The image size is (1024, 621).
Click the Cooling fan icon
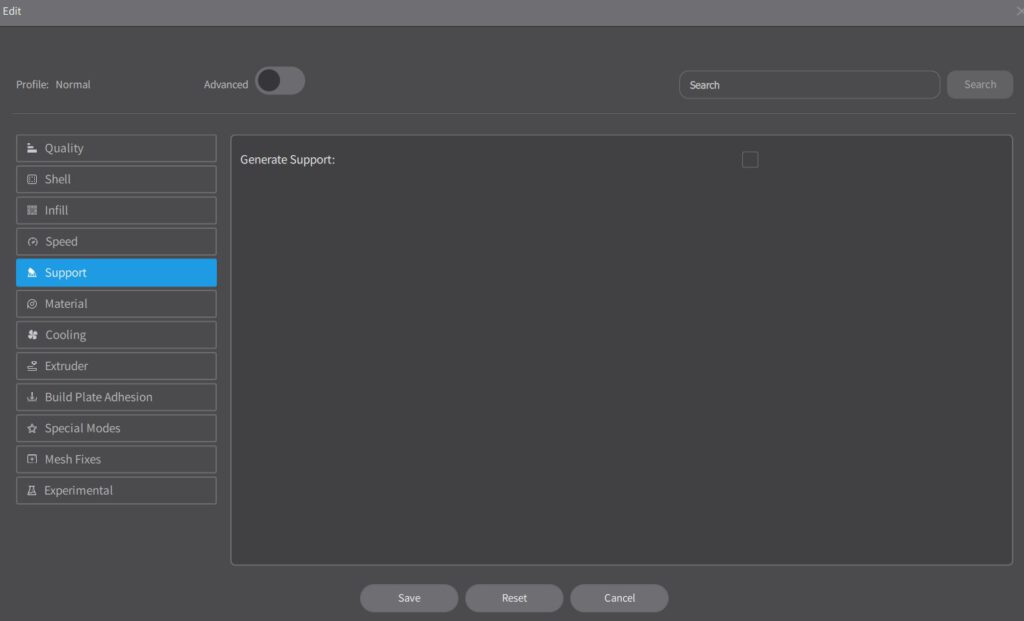coord(32,335)
